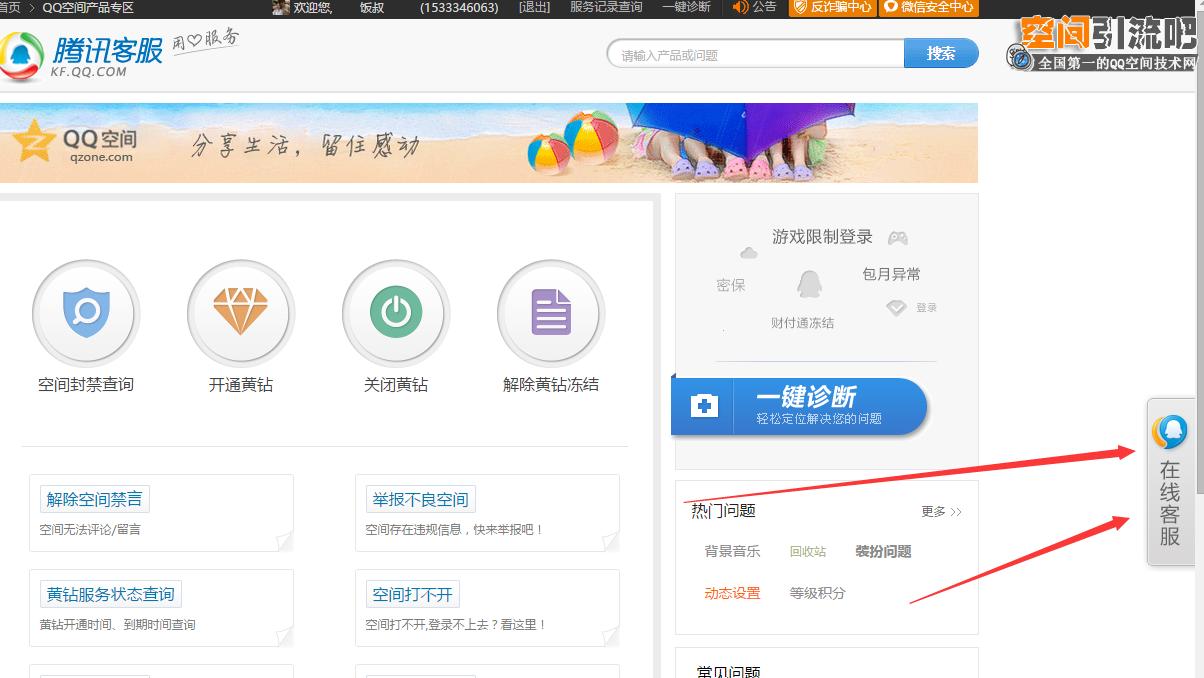The image size is (1204, 678).
Task: Go to 首页 in the top menu
Action: coord(8,9)
